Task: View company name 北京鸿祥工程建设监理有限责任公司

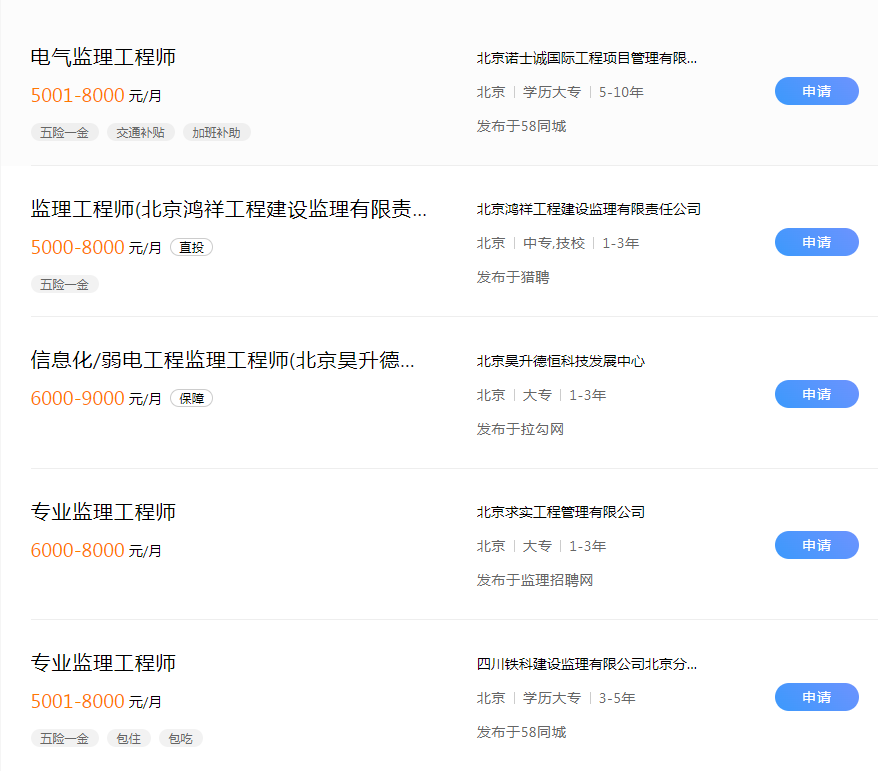Action: point(588,210)
